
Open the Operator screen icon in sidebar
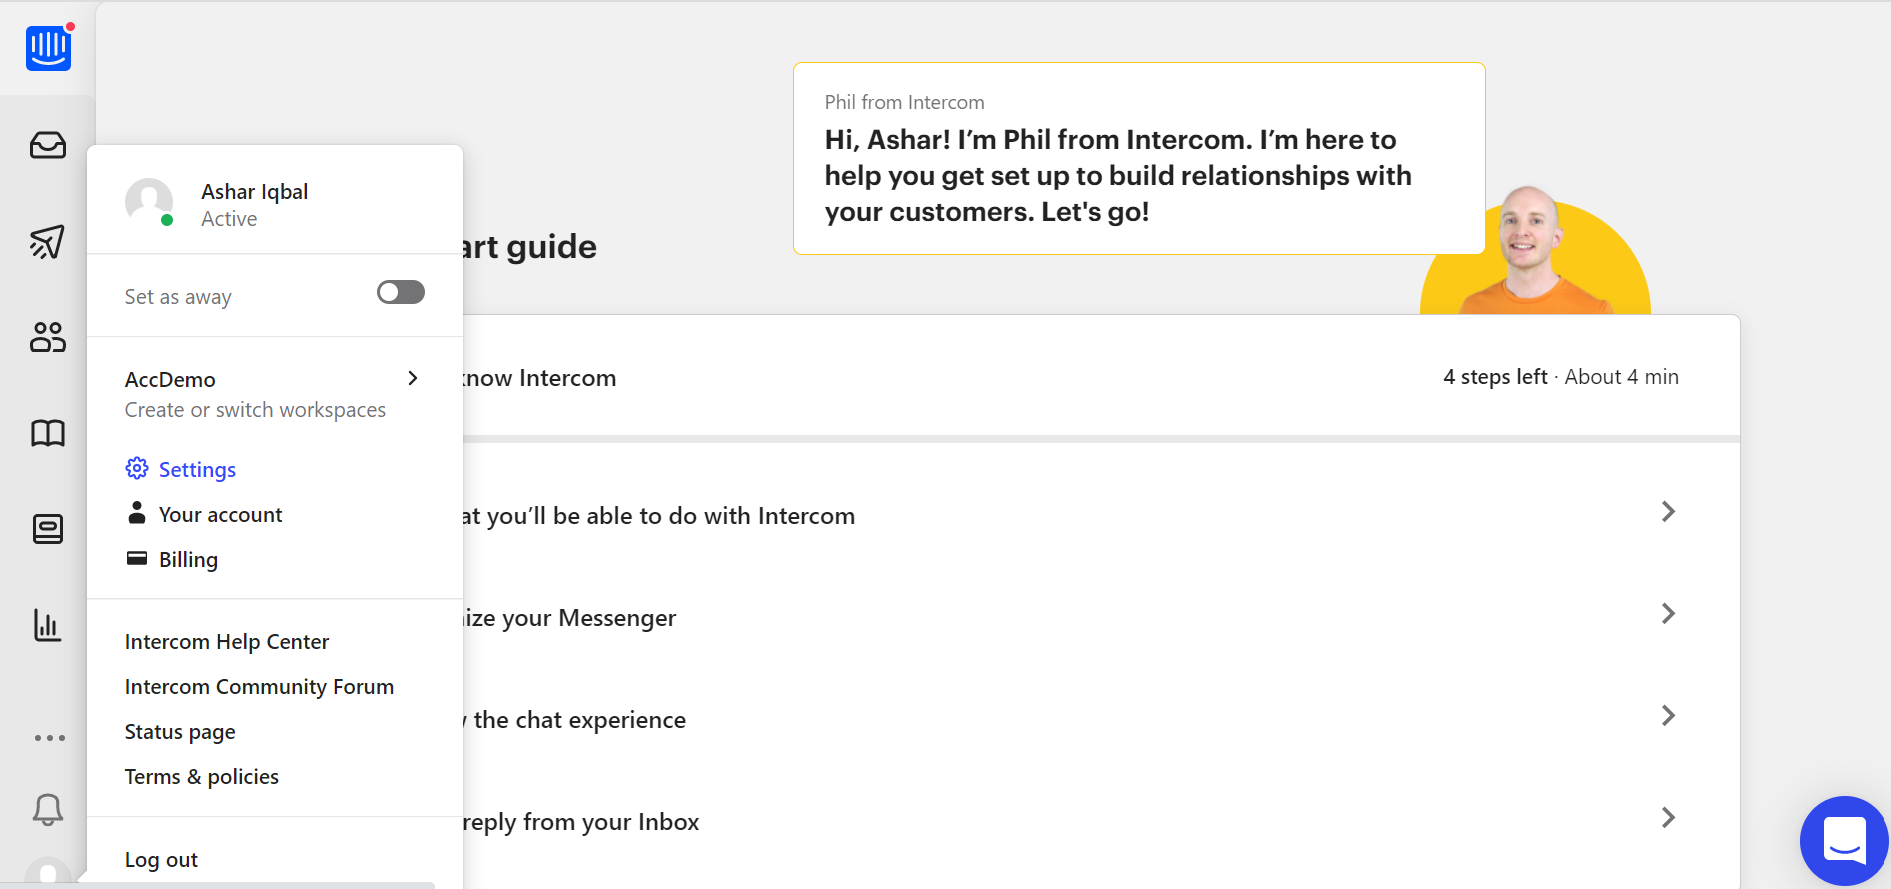tap(48, 529)
